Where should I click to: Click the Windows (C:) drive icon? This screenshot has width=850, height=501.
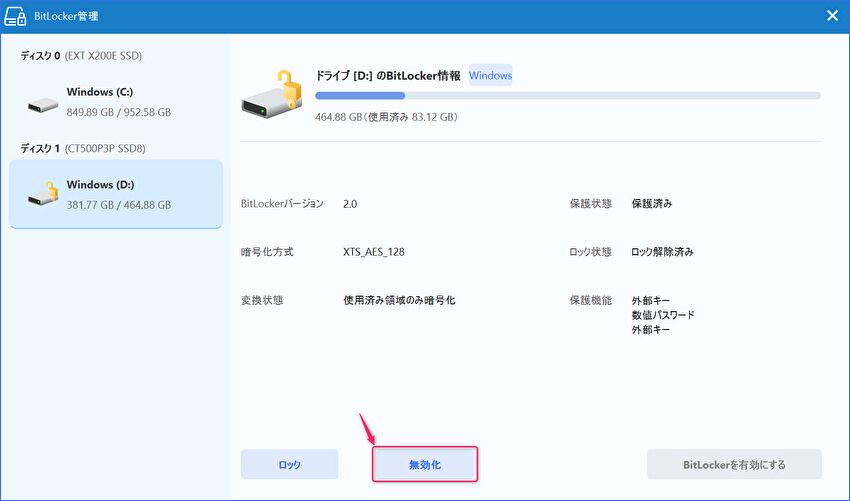tap(43, 104)
